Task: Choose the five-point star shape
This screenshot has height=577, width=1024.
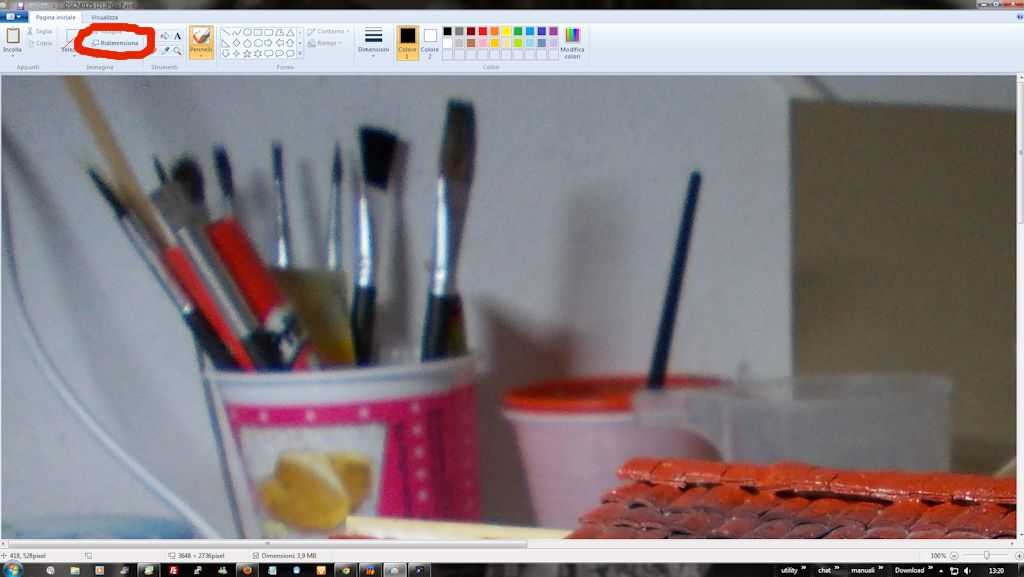Action: pos(247,54)
